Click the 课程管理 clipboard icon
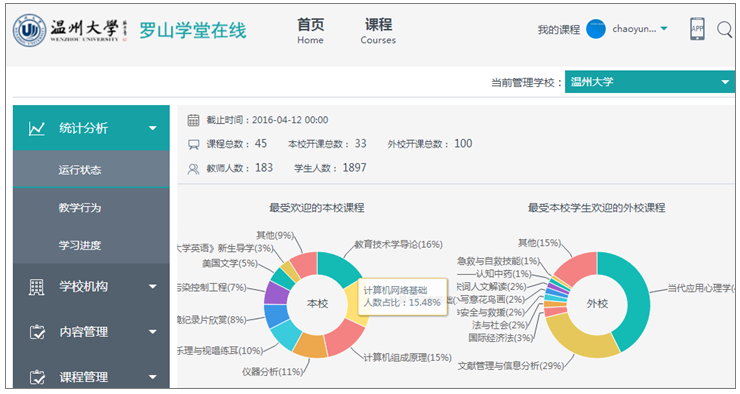This screenshot has height=394, width=740. click(37, 377)
